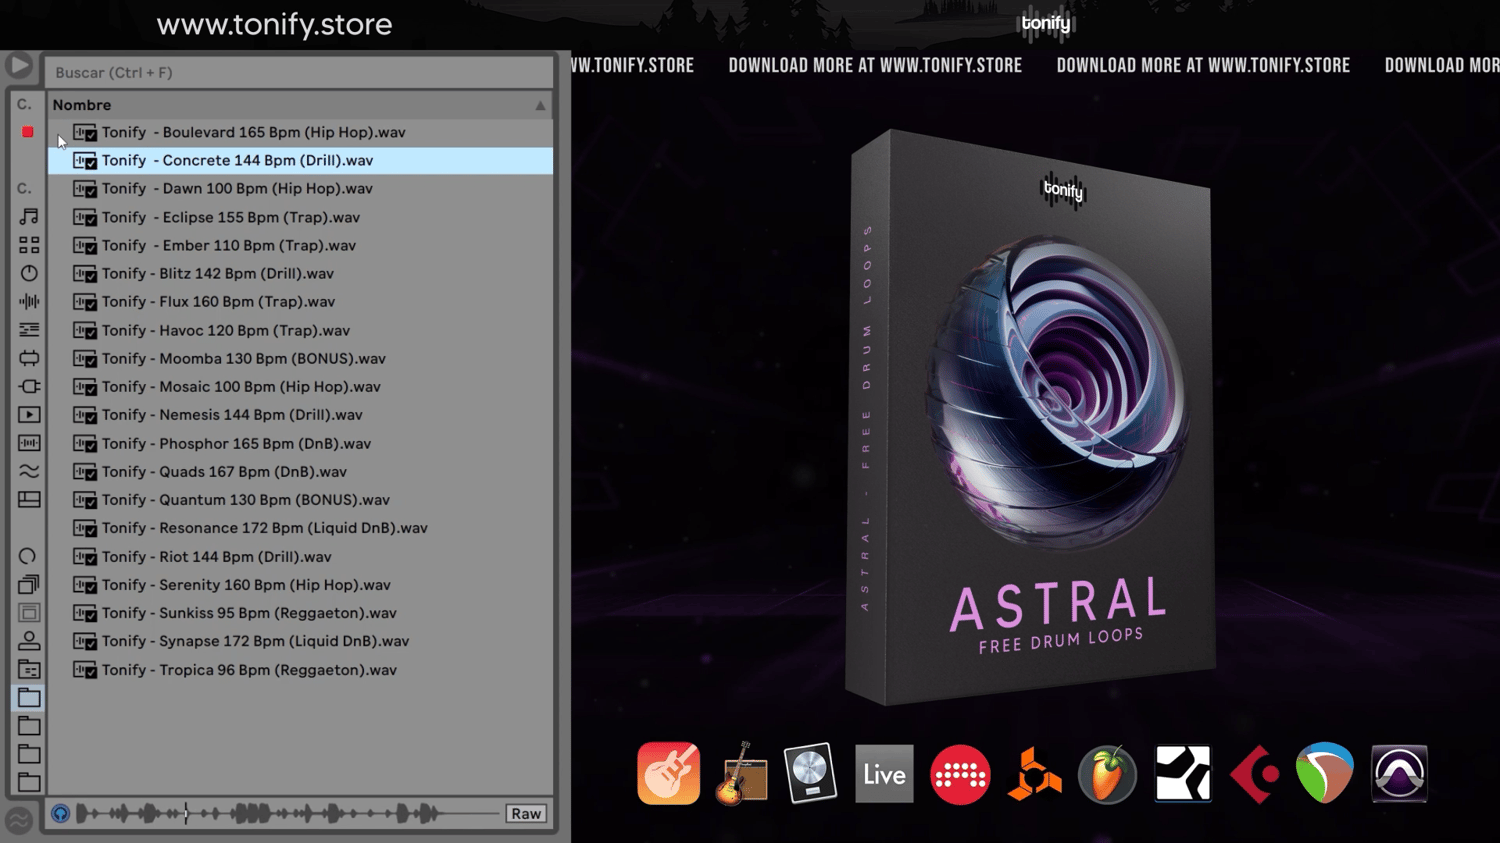Image resolution: width=1500 pixels, height=843 pixels.
Task: Select Tonify - Concrete 144 Bpm (Drill).wav
Action: 300,160
